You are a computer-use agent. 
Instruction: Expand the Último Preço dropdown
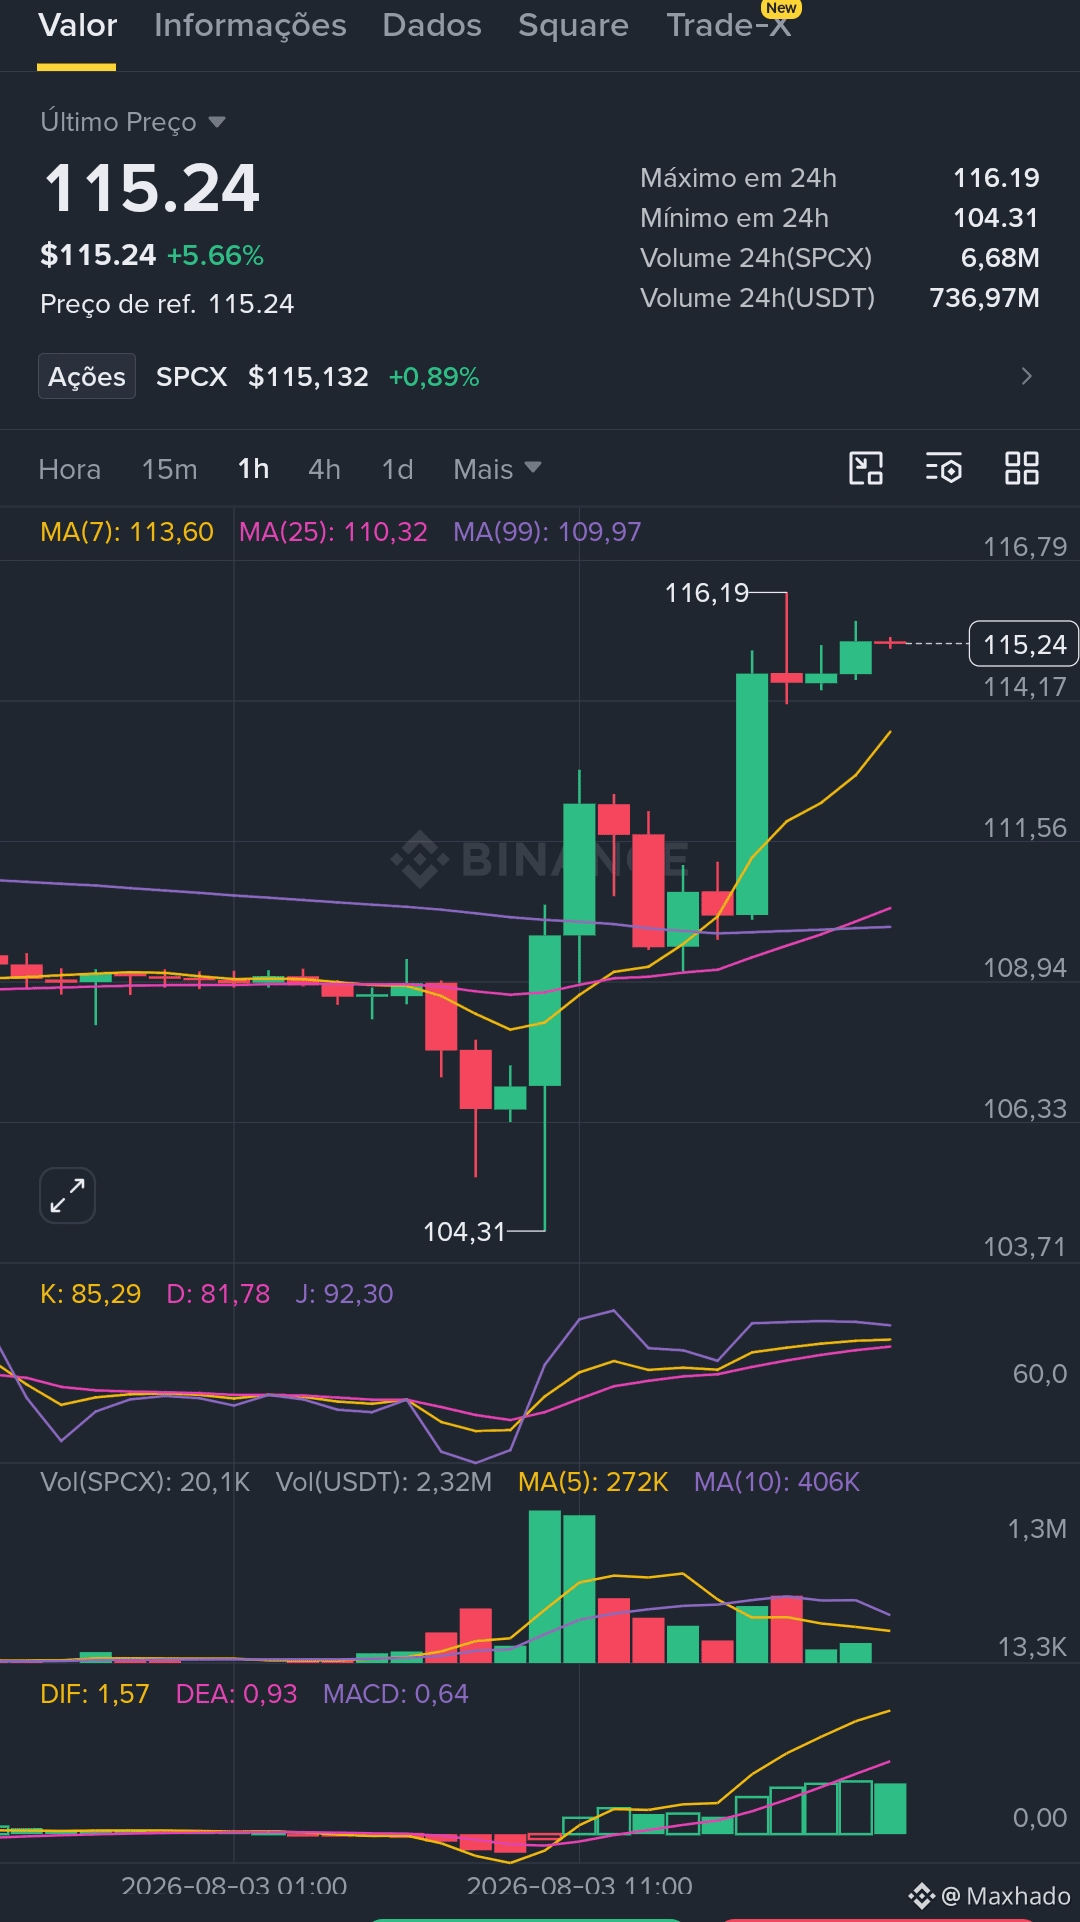click(x=132, y=122)
